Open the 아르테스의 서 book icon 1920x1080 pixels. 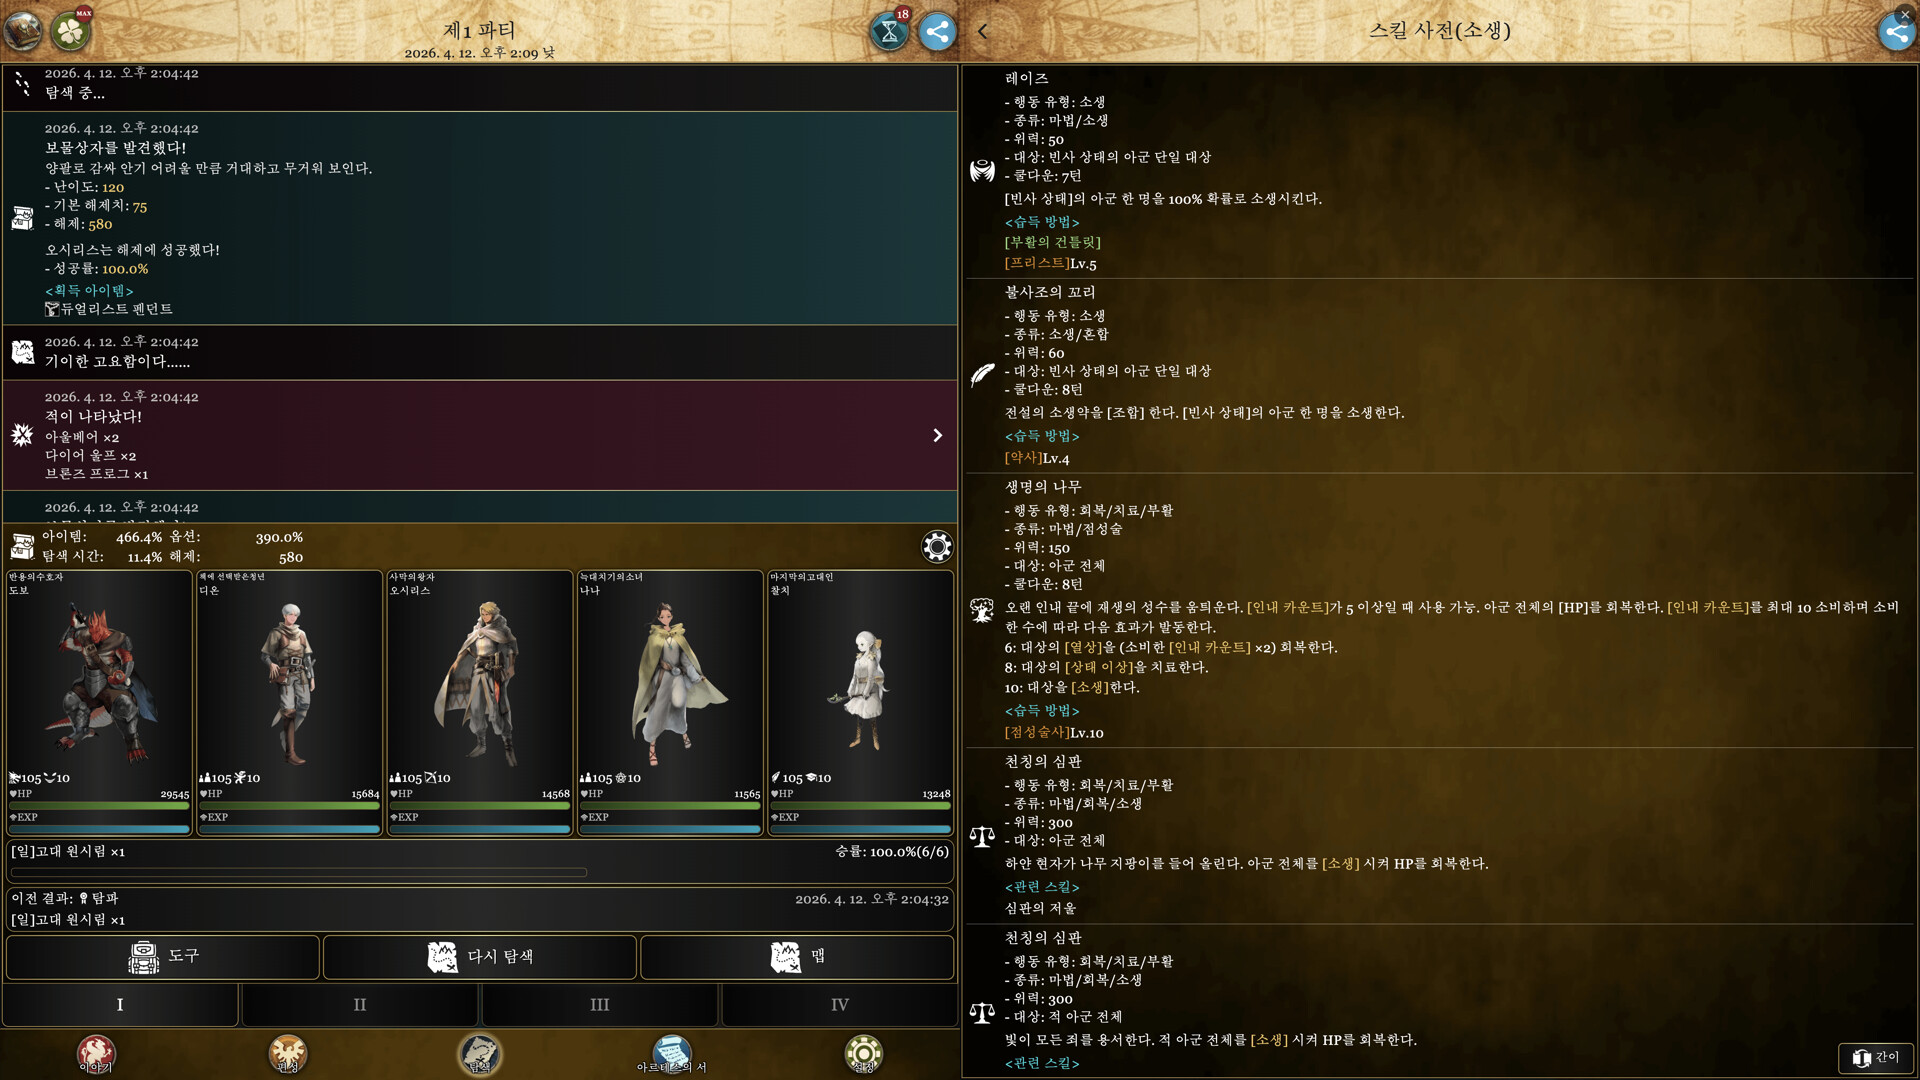tap(672, 1053)
